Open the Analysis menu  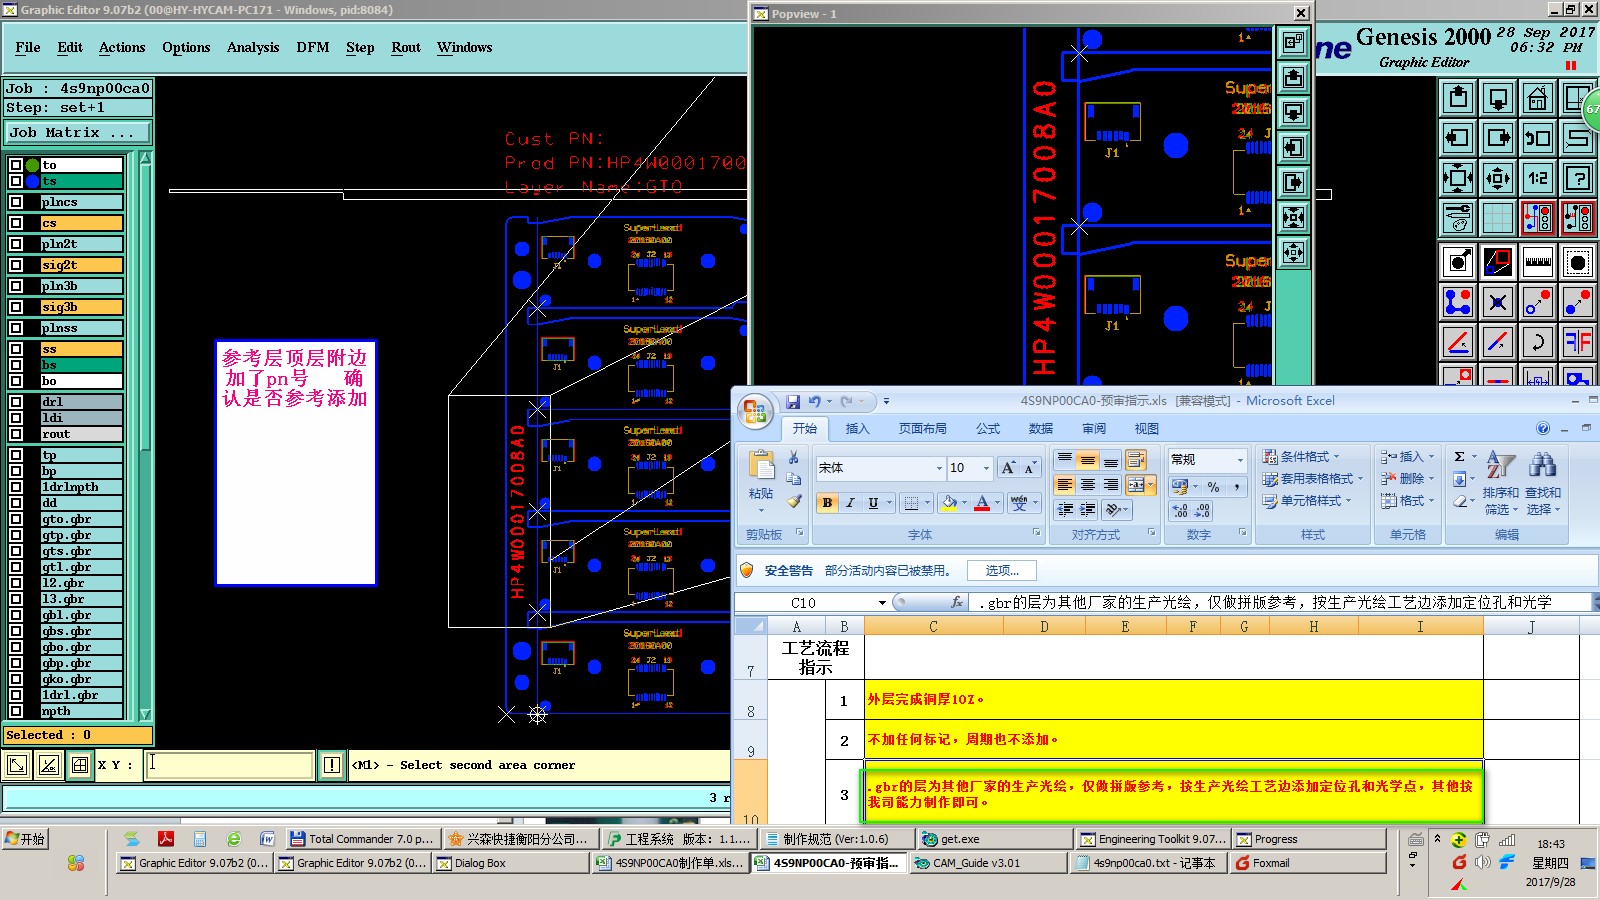point(253,47)
